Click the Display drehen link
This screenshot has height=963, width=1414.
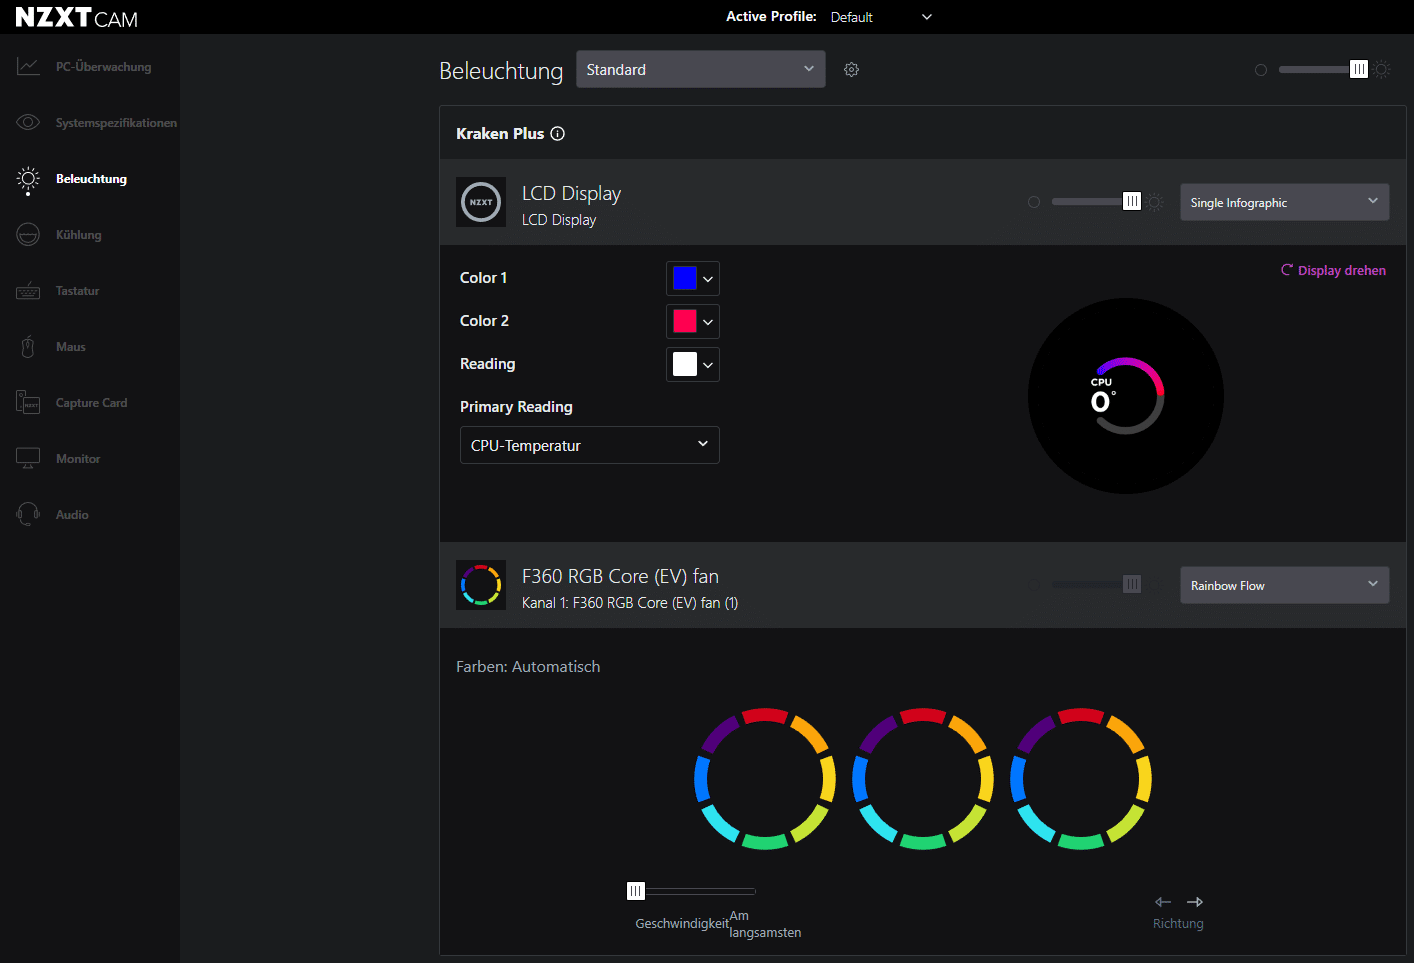pyautogui.click(x=1334, y=271)
